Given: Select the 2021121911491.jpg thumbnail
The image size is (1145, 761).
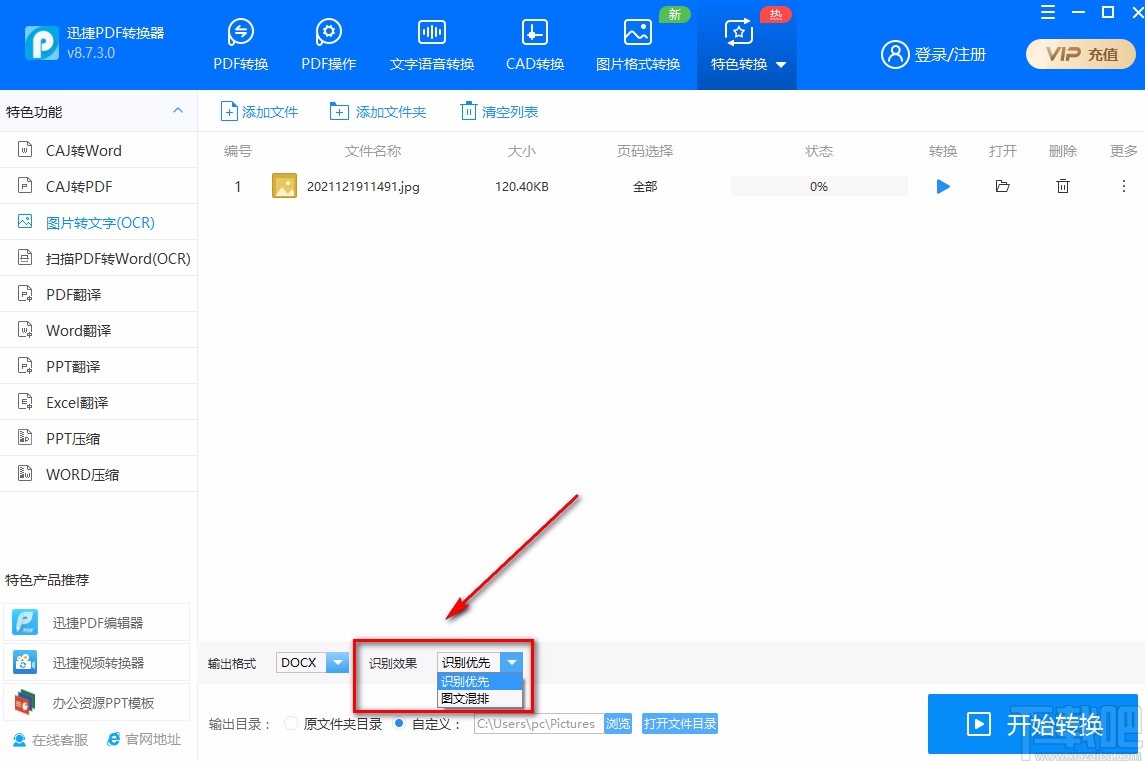Looking at the screenshot, I should tap(284, 186).
